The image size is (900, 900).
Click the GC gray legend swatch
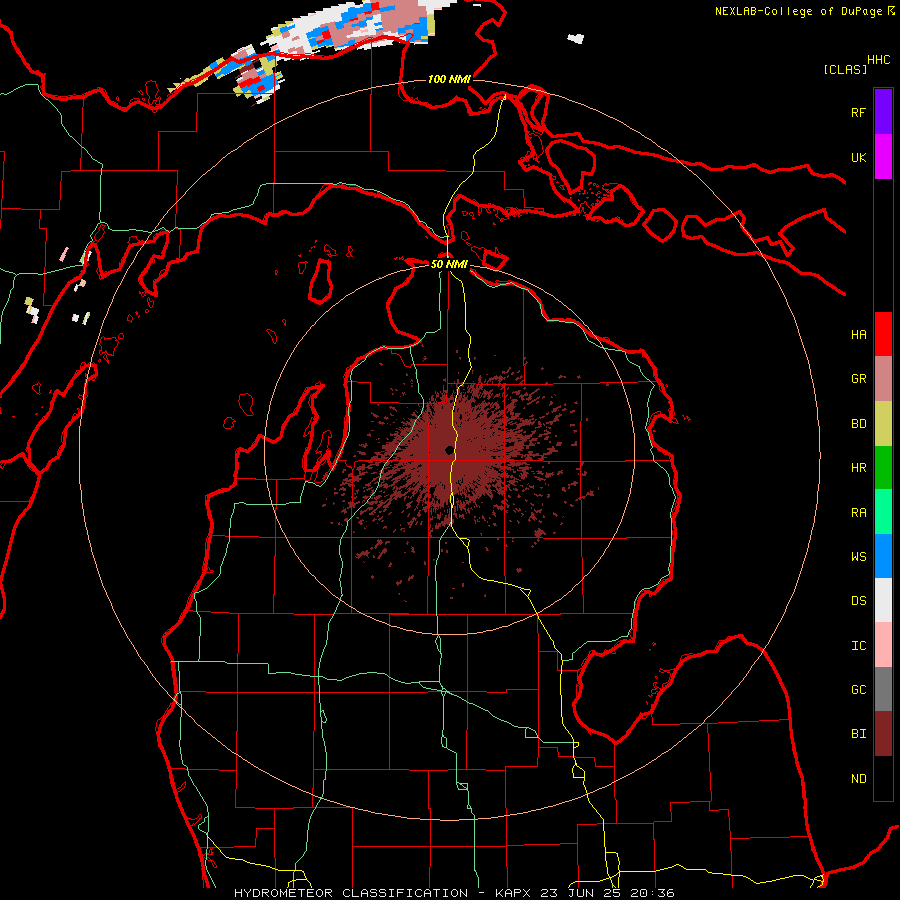pyautogui.click(x=883, y=689)
